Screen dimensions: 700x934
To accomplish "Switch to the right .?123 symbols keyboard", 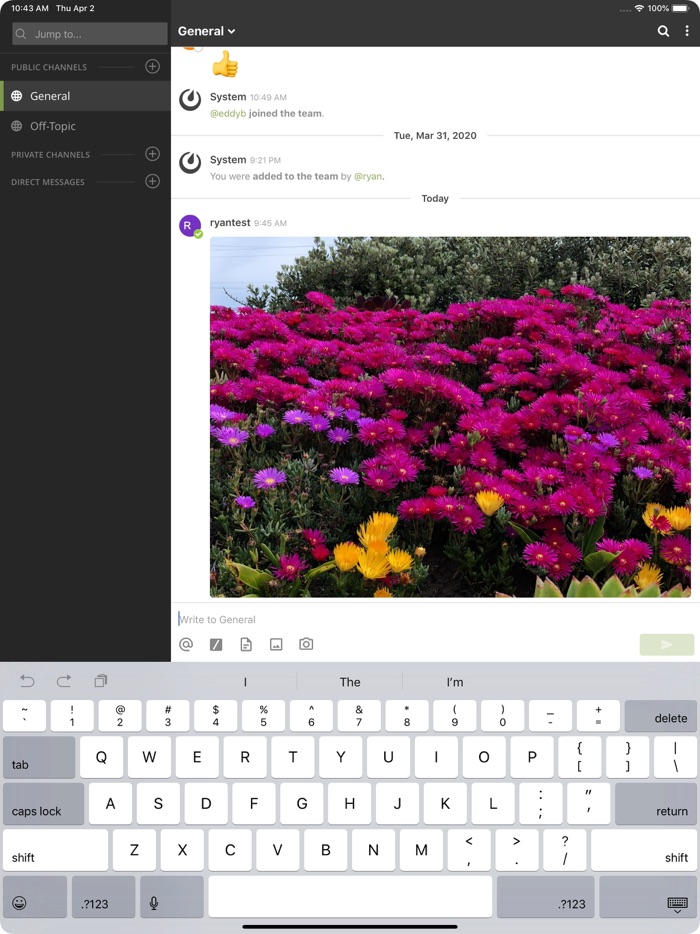I will (x=546, y=896).
